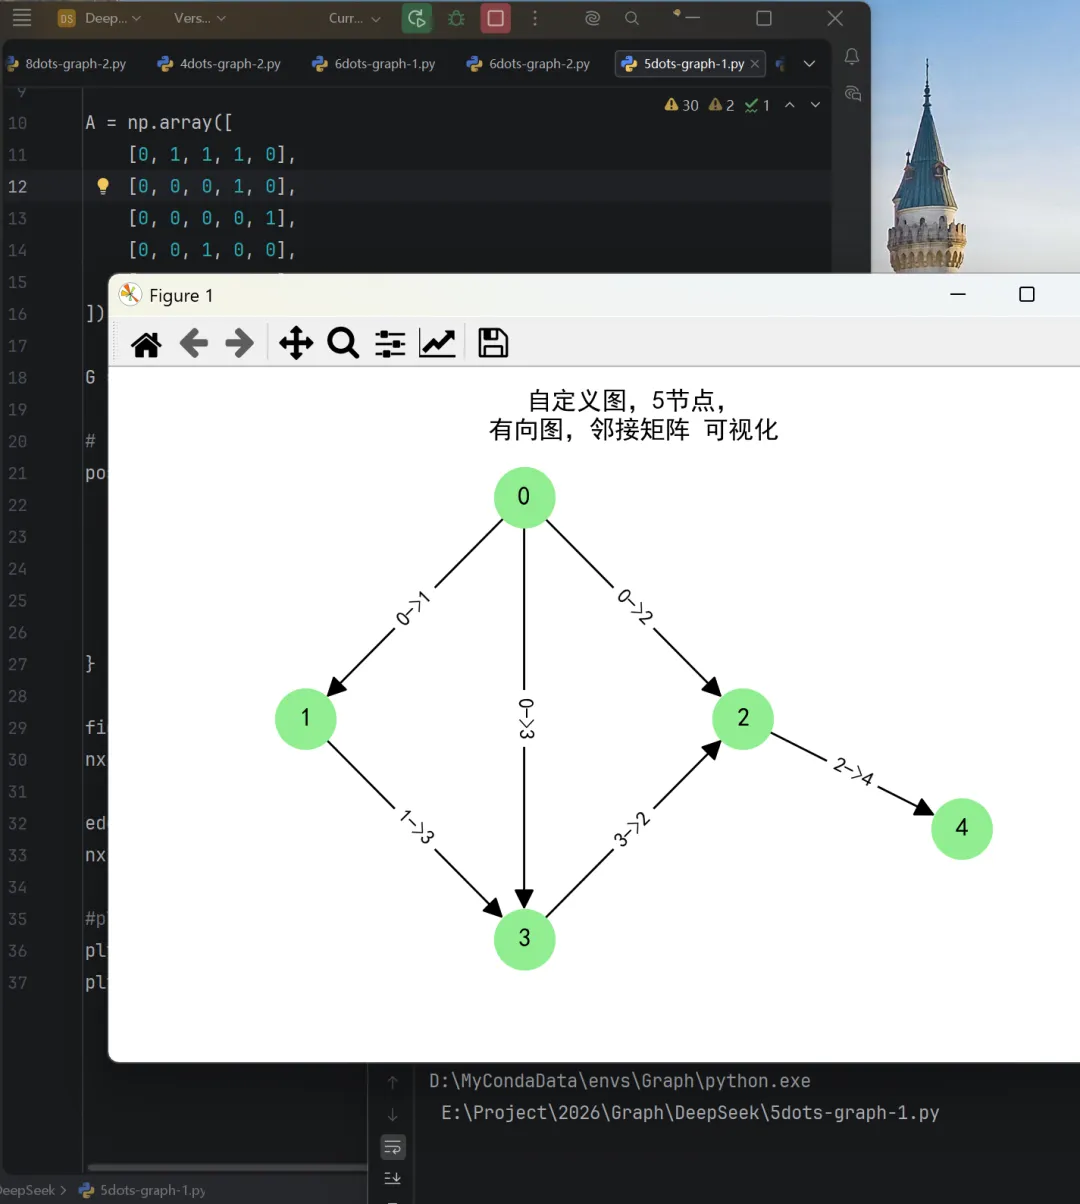Go to next highlighted error arrow

pos(815,105)
